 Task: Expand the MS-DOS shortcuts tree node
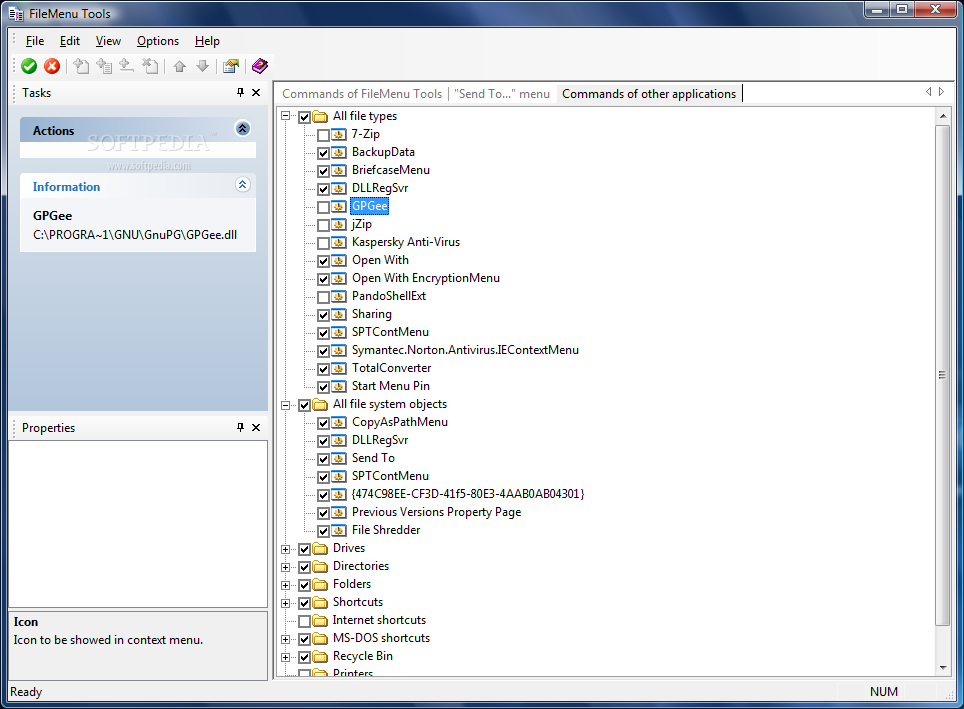285,639
